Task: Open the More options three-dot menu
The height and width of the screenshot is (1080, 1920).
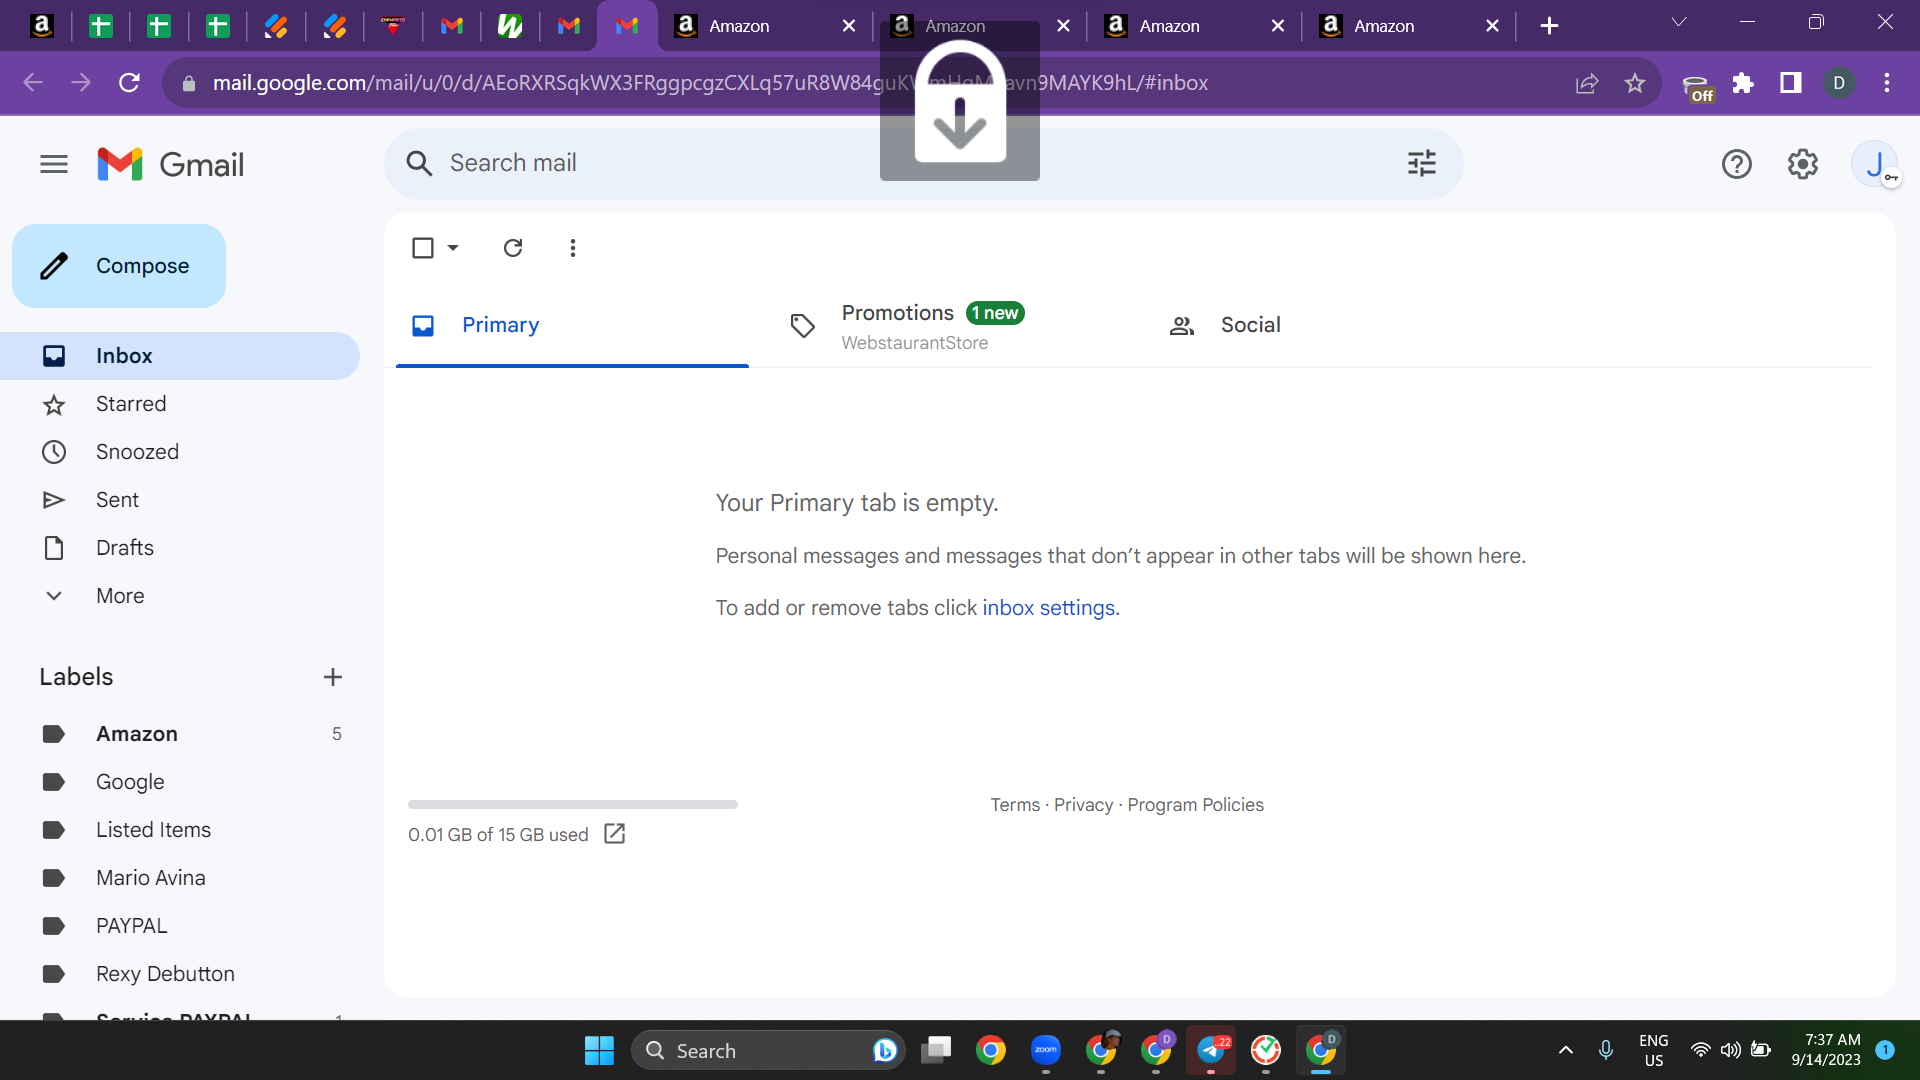Action: click(573, 248)
